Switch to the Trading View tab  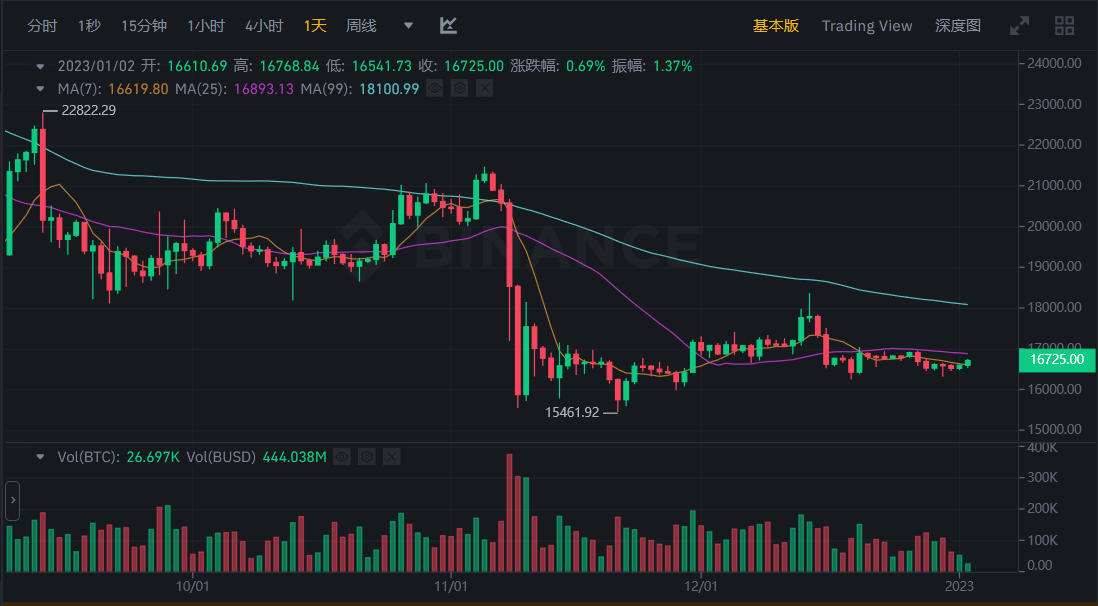(x=866, y=25)
